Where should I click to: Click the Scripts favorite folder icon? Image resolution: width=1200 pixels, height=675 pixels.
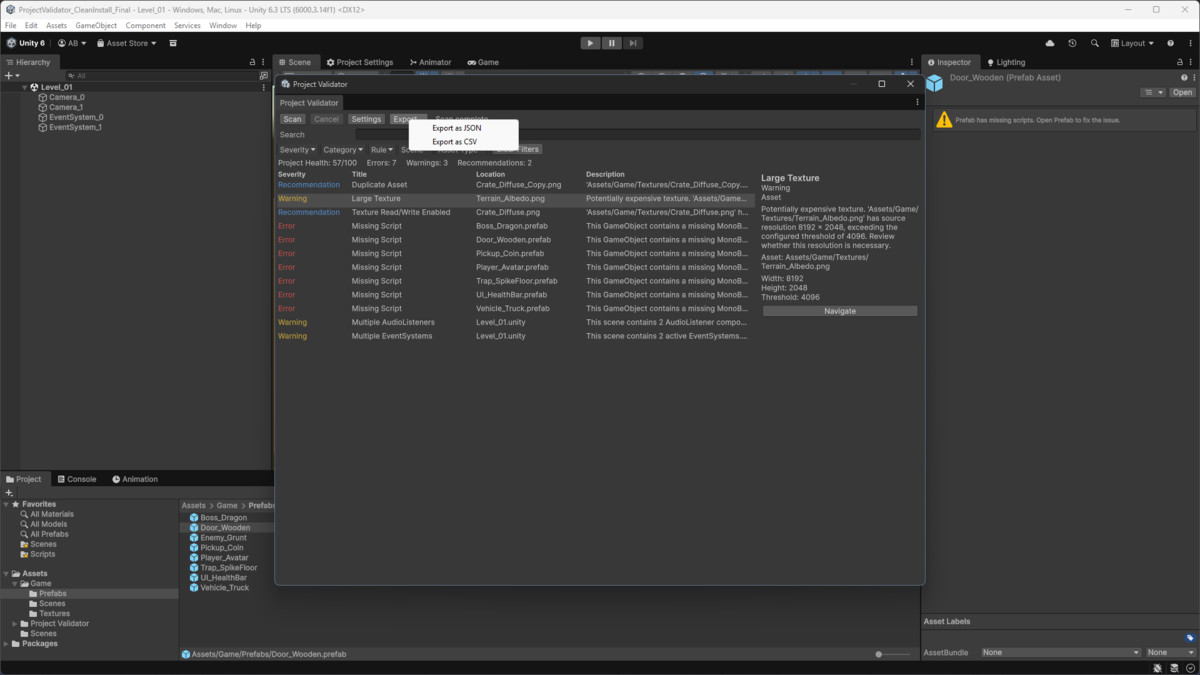tap(24, 554)
